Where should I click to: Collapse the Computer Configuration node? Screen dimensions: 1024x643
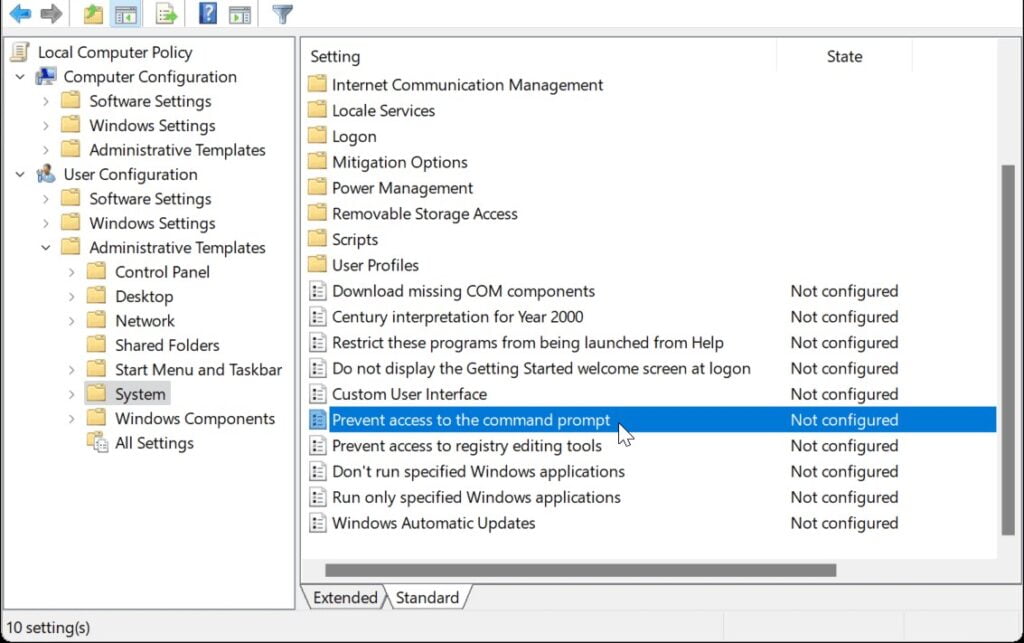(x=21, y=77)
